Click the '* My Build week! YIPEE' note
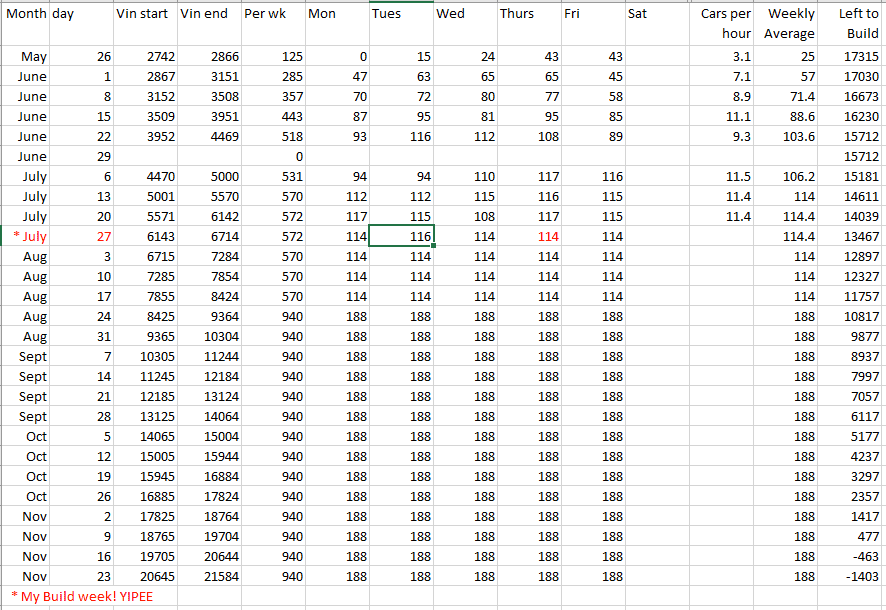This screenshot has width=886, height=610. [x=82, y=596]
